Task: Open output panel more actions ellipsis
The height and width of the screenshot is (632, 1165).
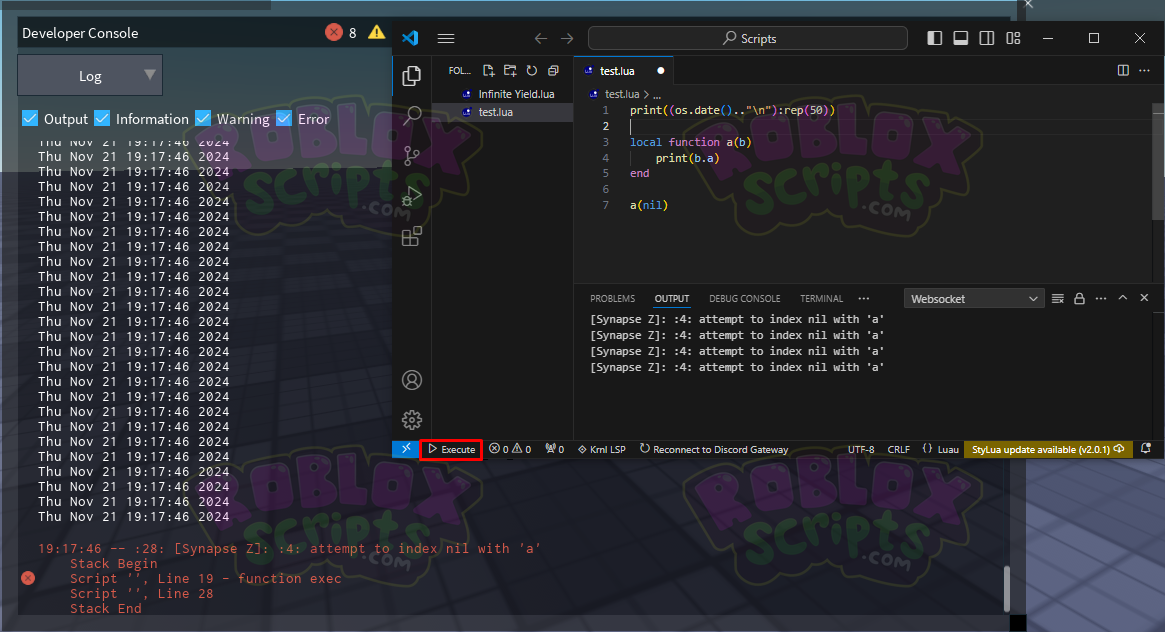Action: (x=1101, y=299)
